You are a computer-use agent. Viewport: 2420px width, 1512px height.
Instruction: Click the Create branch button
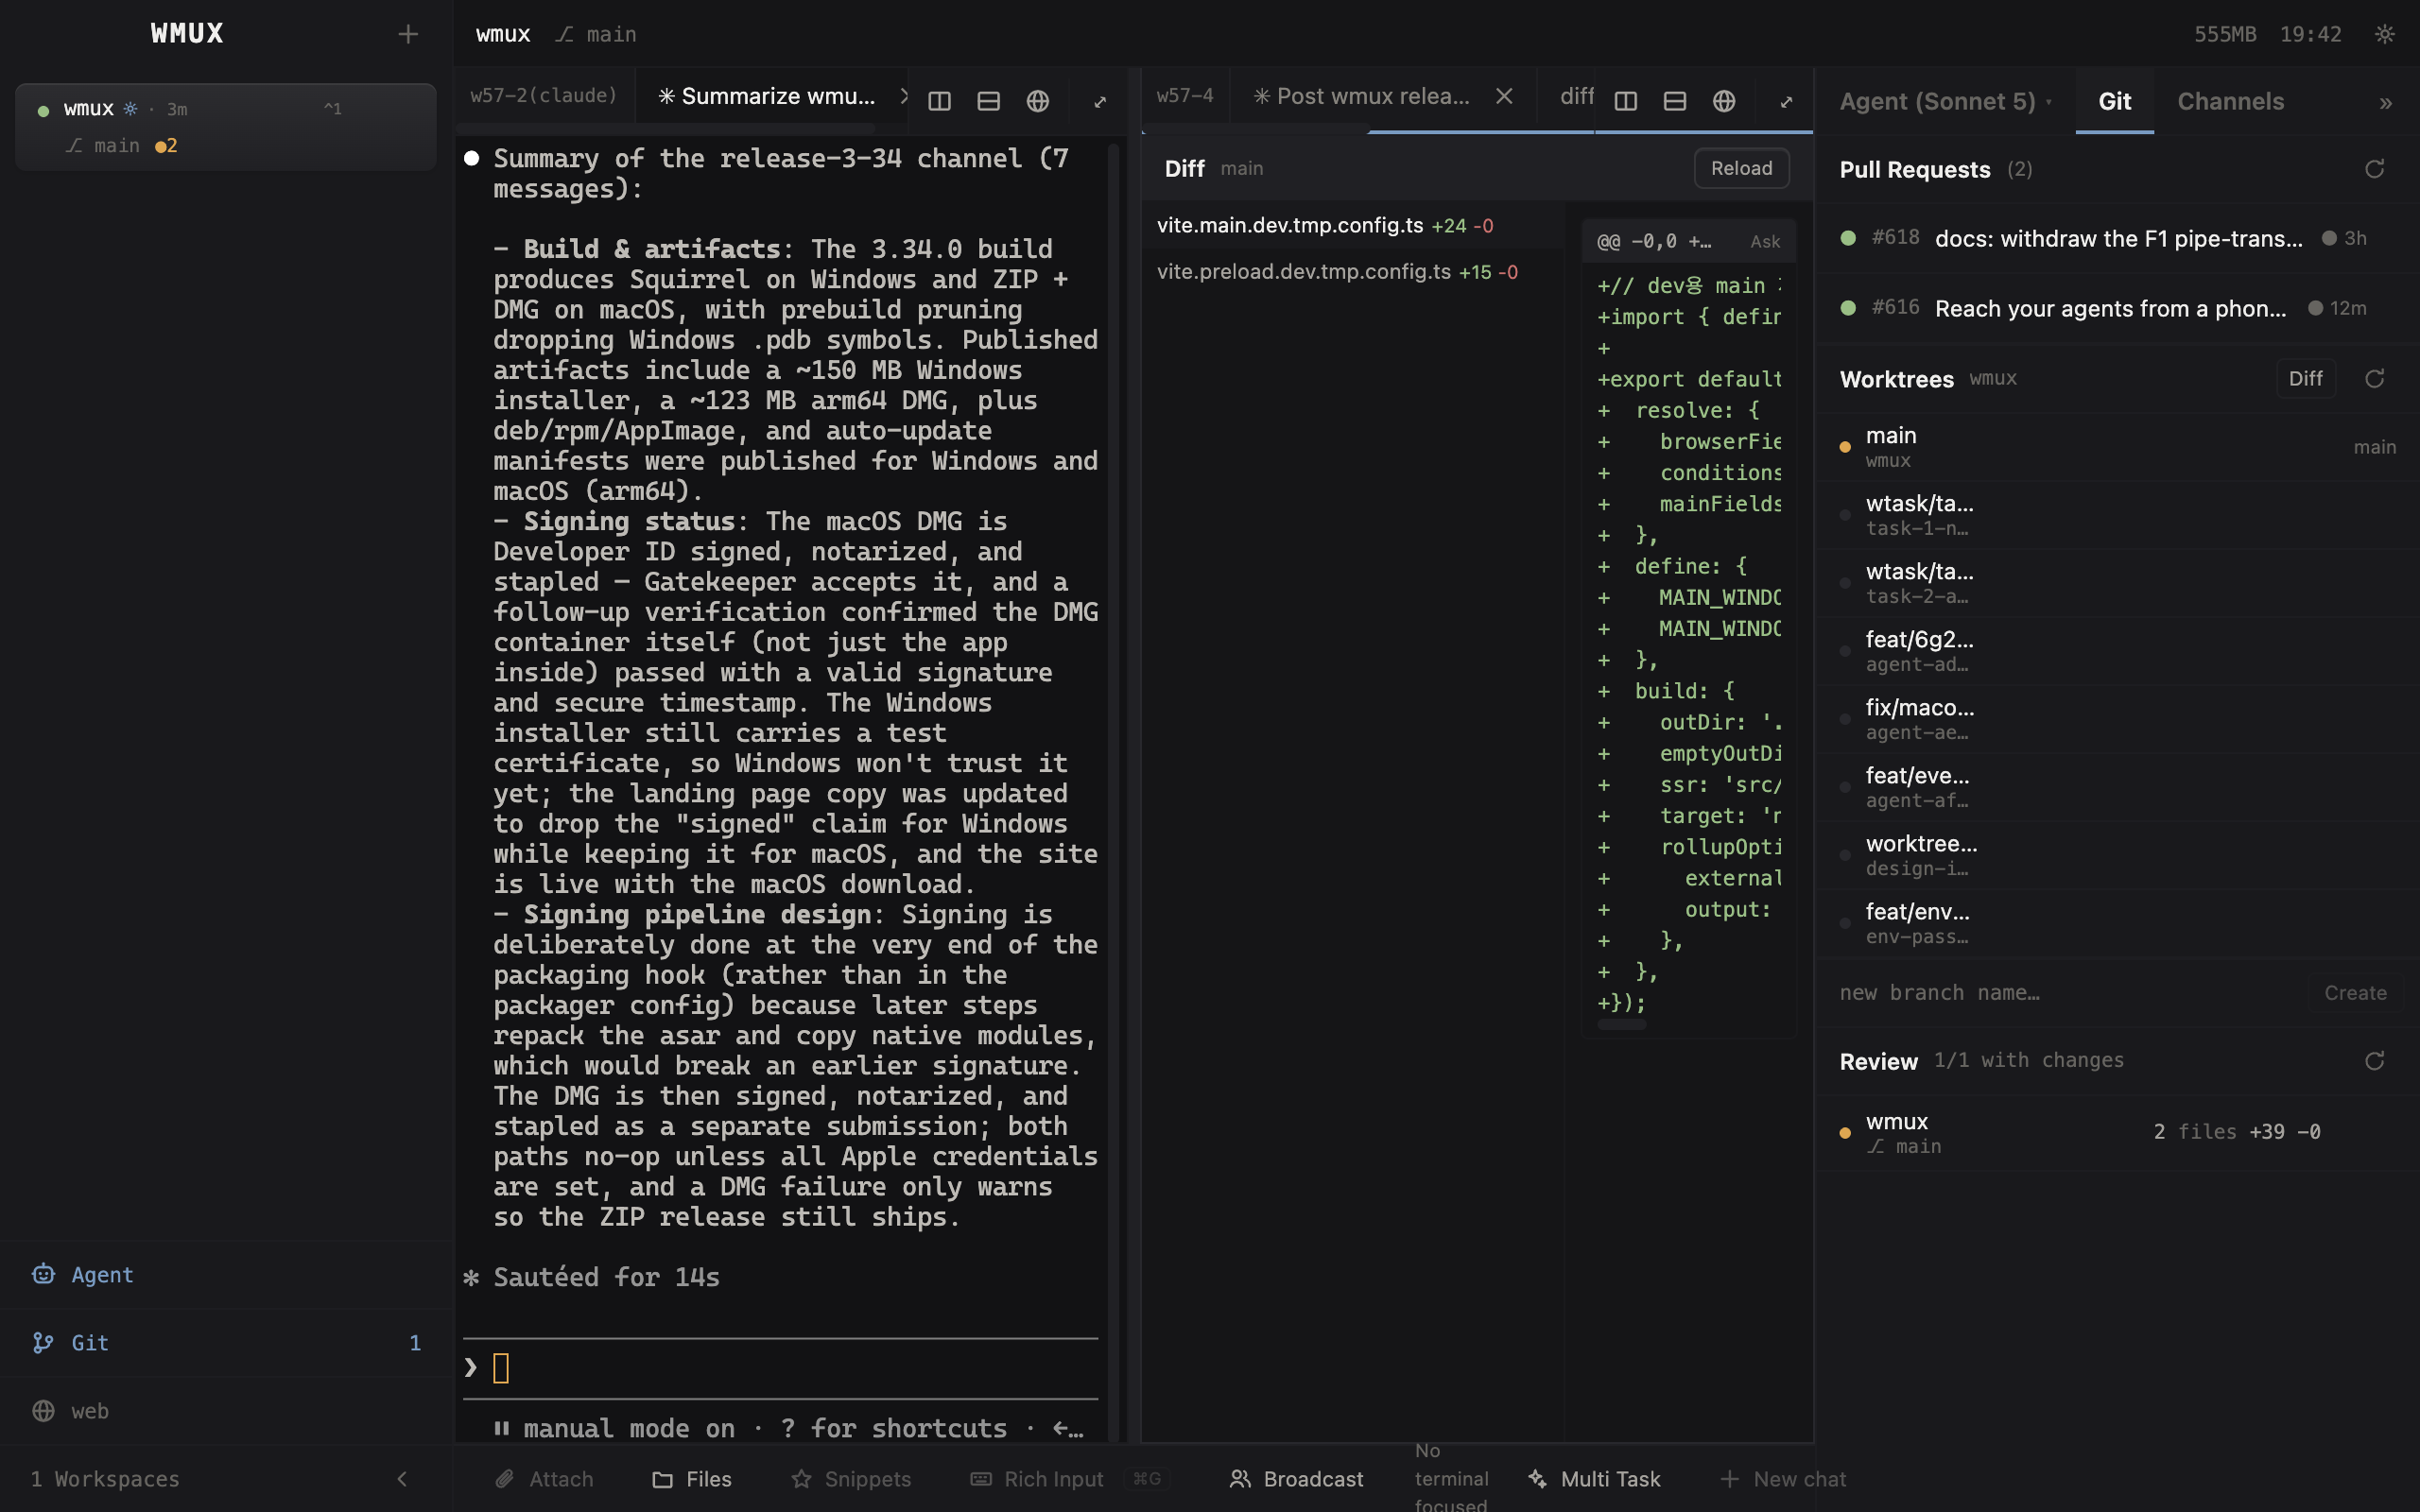click(x=2355, y=993)
